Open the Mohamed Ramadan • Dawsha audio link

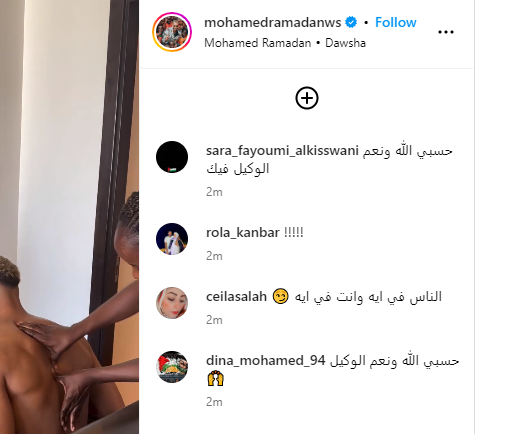[x=285, y=43]
